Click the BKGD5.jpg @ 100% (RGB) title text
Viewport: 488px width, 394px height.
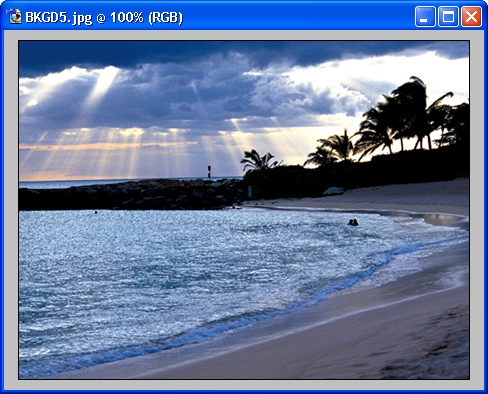pos(104,17)
